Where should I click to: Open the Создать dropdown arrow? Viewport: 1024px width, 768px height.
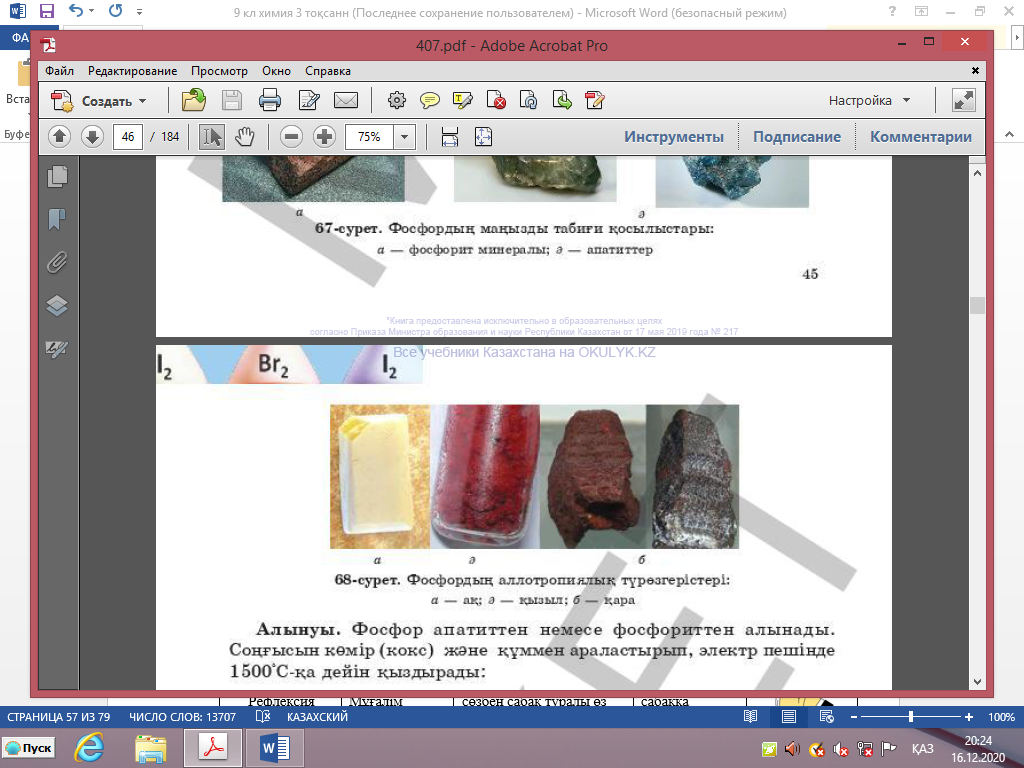143,101
